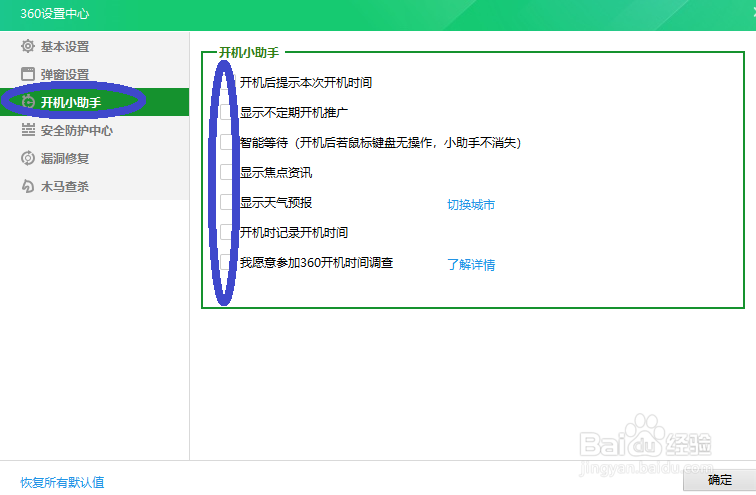756x495 pixels.
Task: Click the 我愿意参加360开机时间调查 label text
Action: [317, 263]
